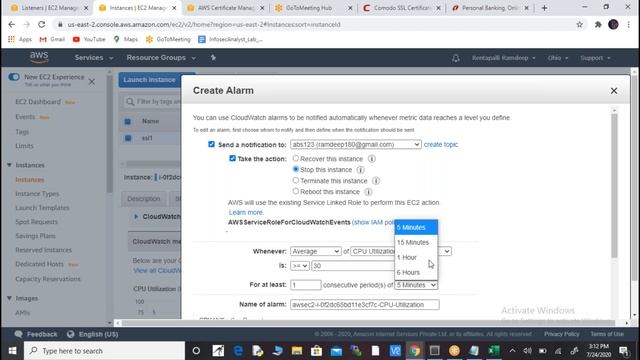The image size is (640, 360).
Task: Open the Gmail bookmark
Action: pyautogui.click(x=52, y=39)
